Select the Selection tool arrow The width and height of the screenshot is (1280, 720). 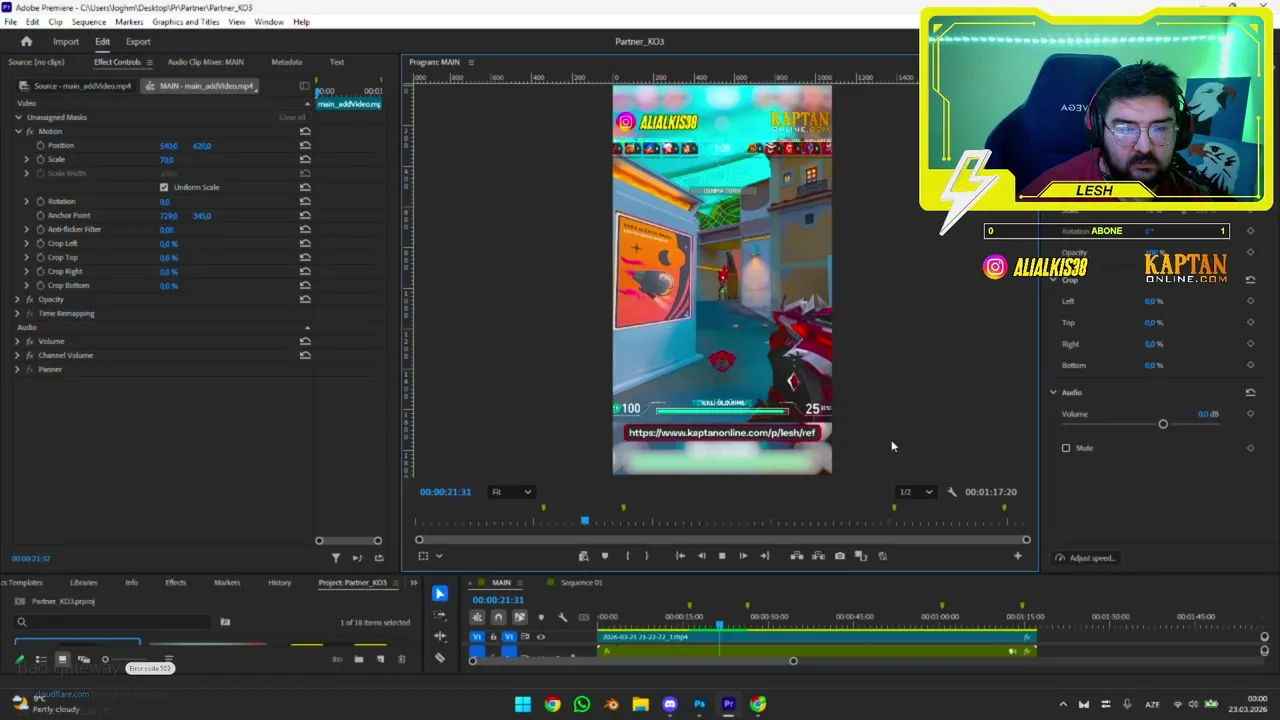(440, 594)
